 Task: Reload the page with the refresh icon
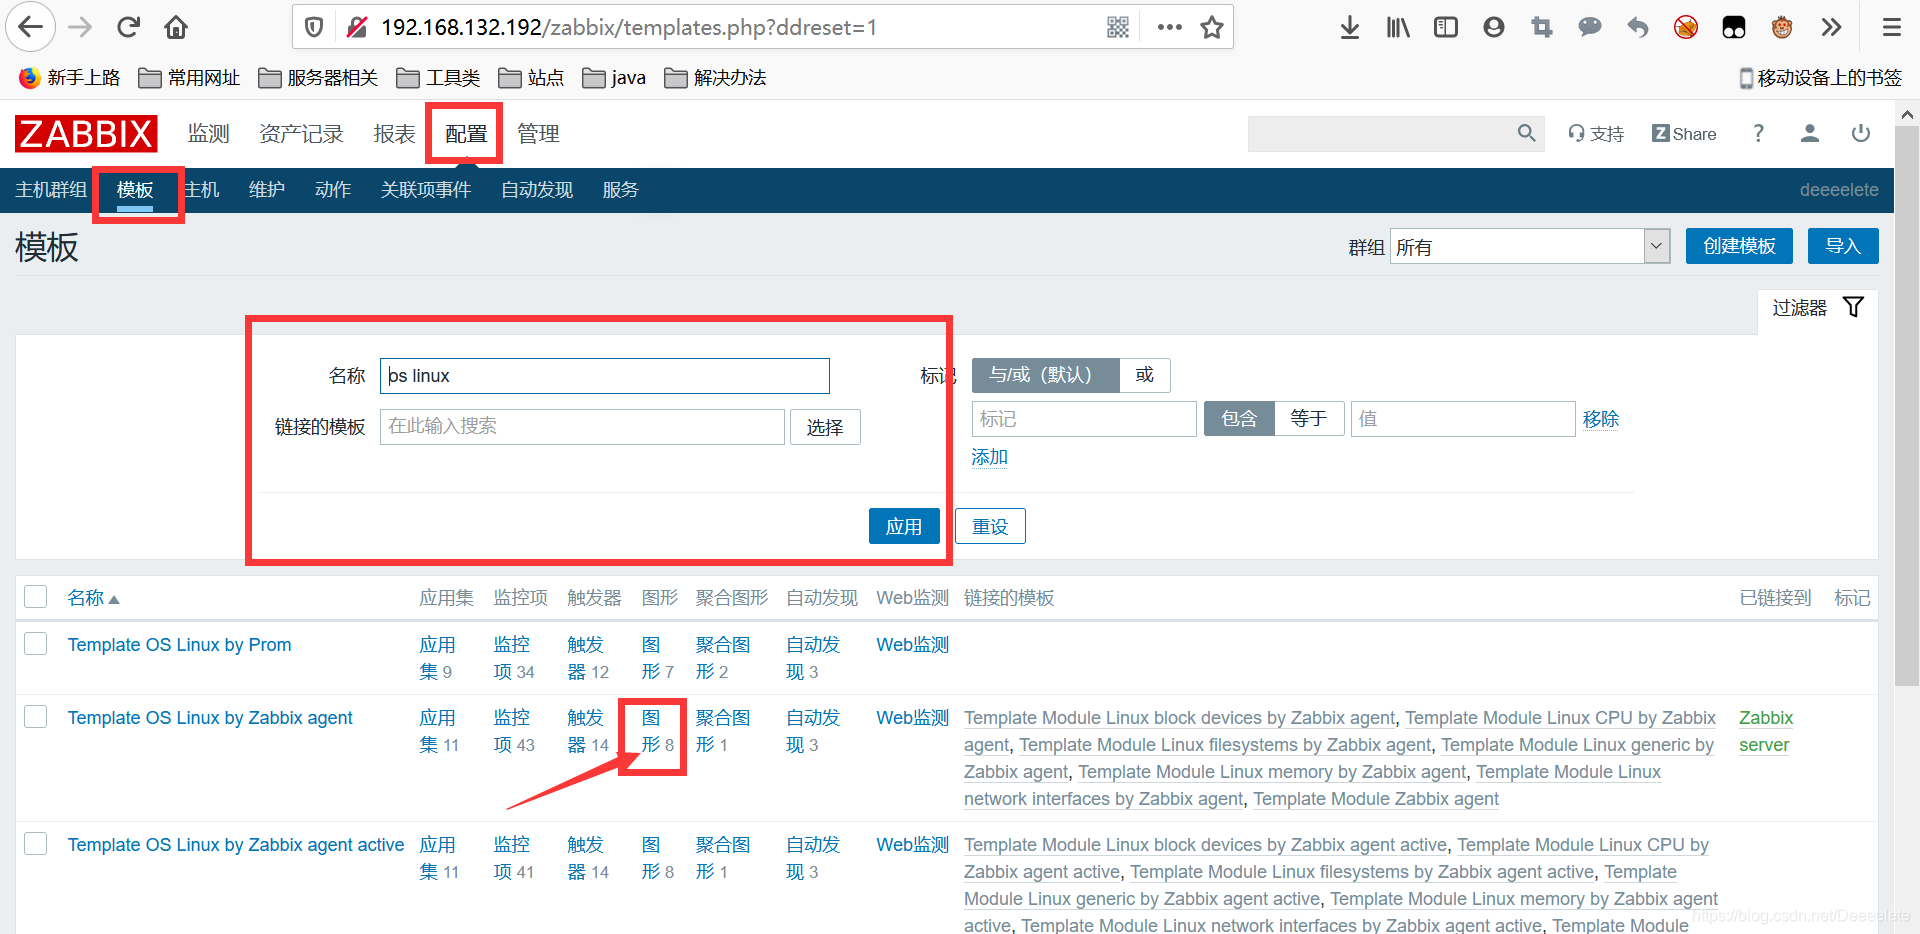(x=128, y=27)
